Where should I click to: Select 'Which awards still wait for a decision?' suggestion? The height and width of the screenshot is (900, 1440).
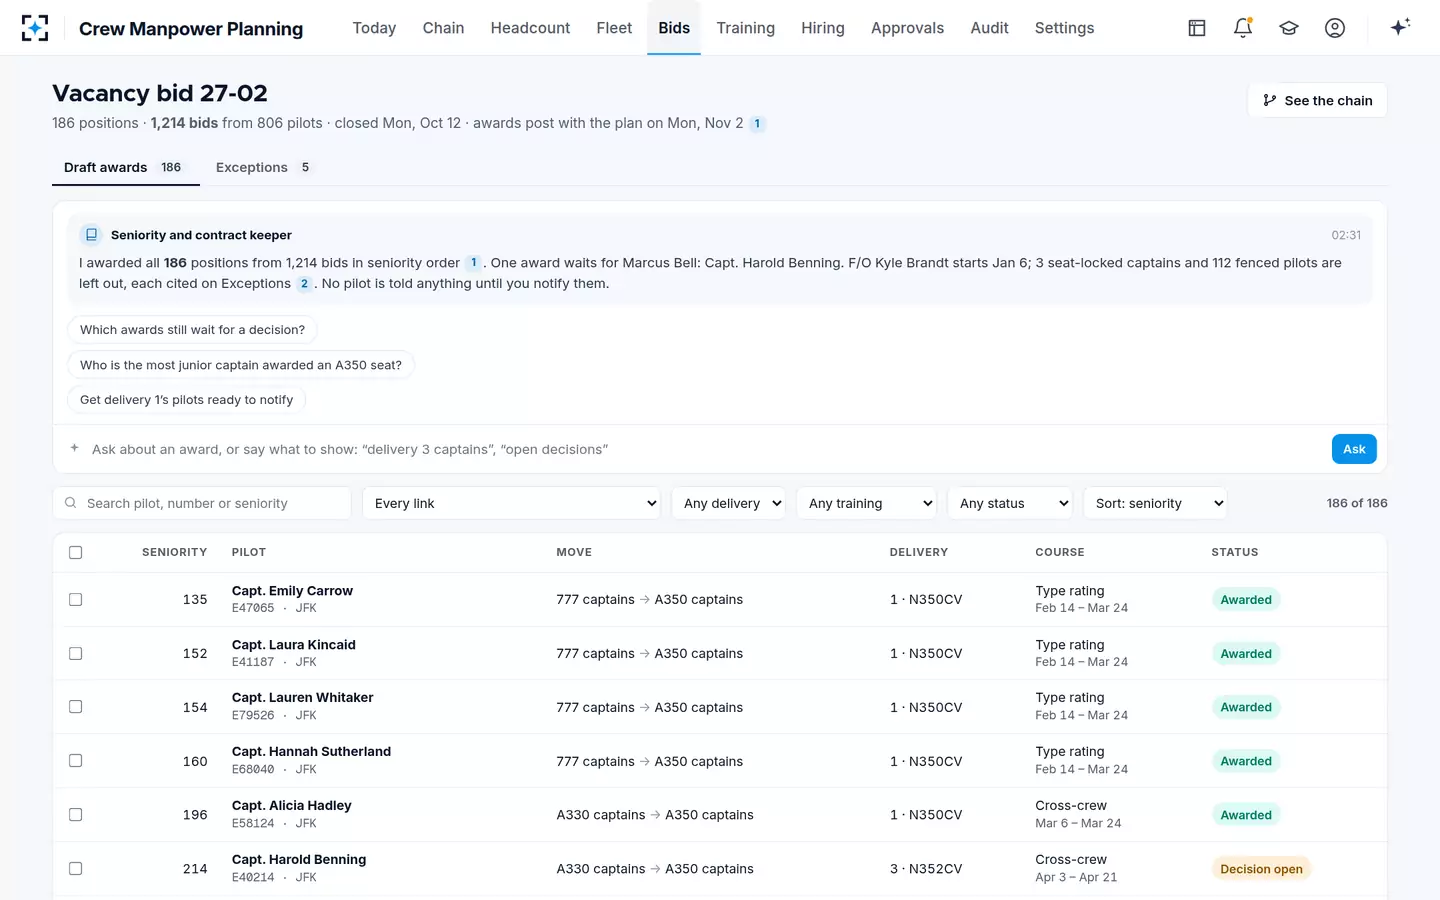click(192, 330)
